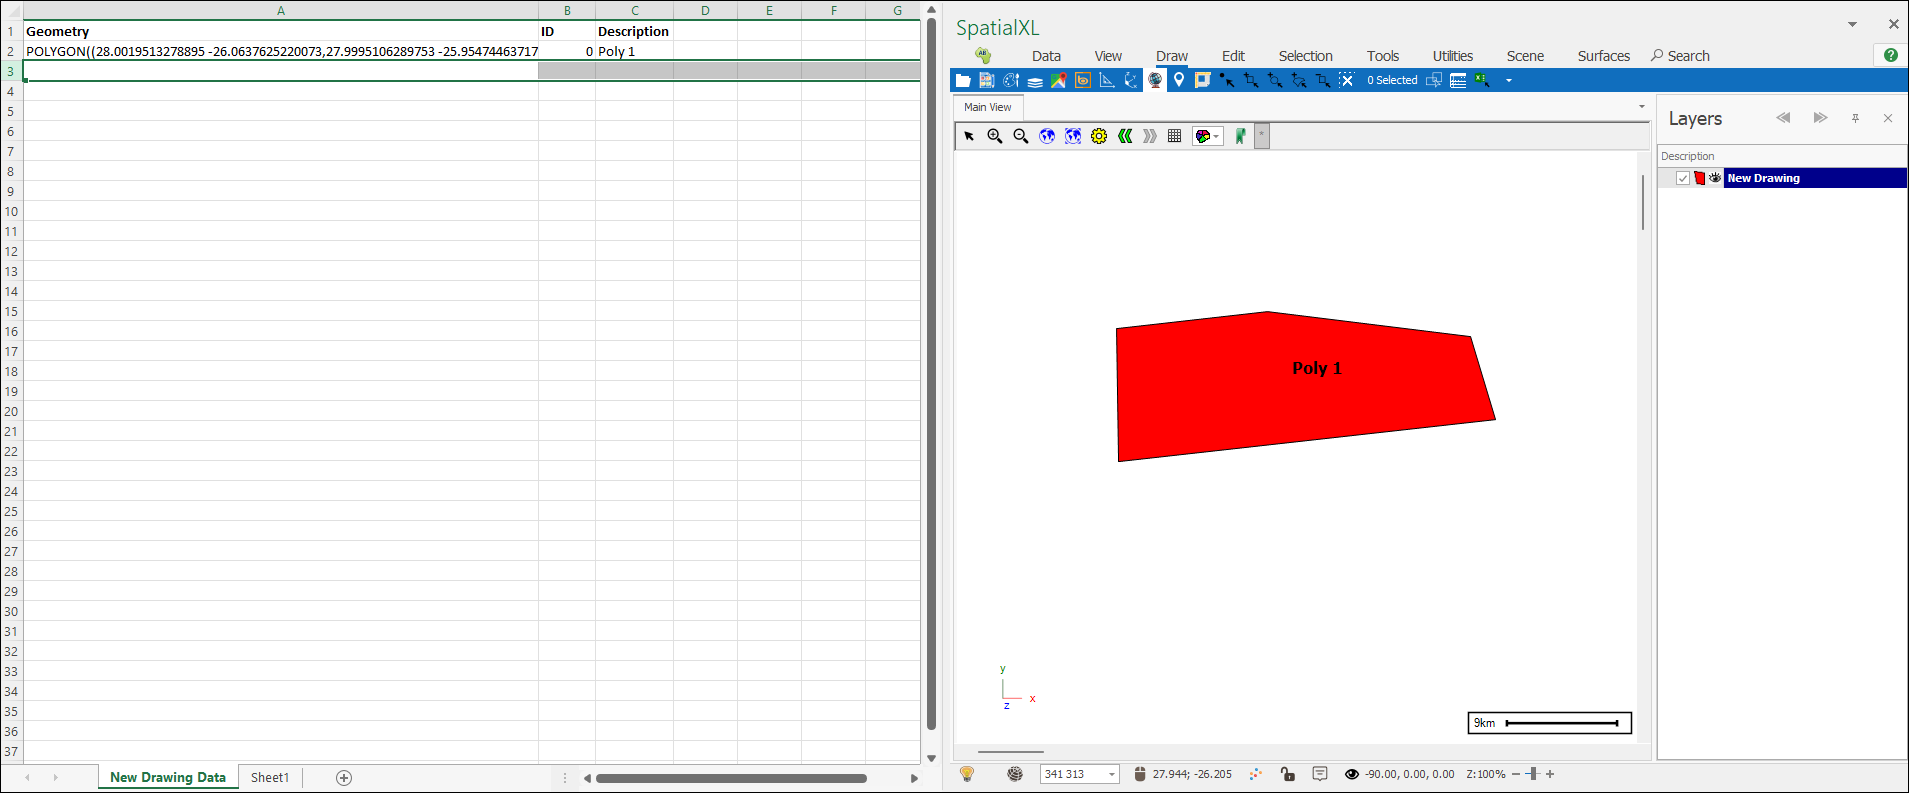The image size is (1909, 793).
Task: Click the yellow gear settings icon
Action: tap(1099, 136)
